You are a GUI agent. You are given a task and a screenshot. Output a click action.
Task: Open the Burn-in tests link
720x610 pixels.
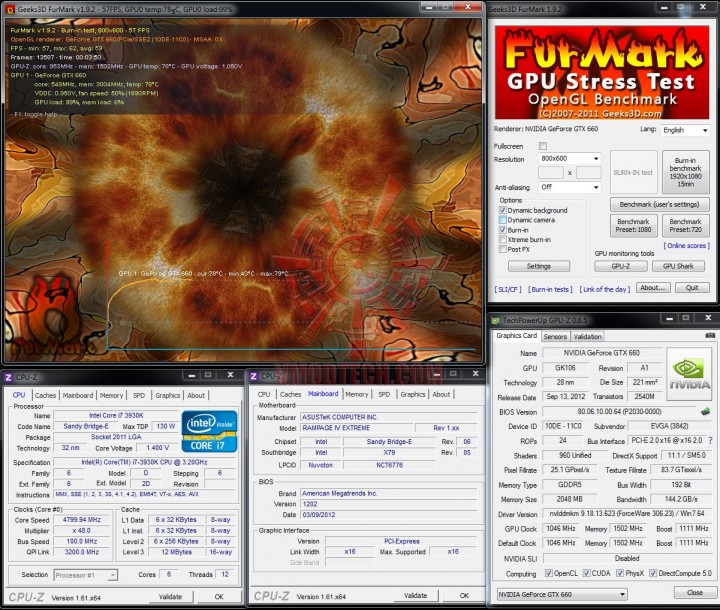[x=550, y=289]
